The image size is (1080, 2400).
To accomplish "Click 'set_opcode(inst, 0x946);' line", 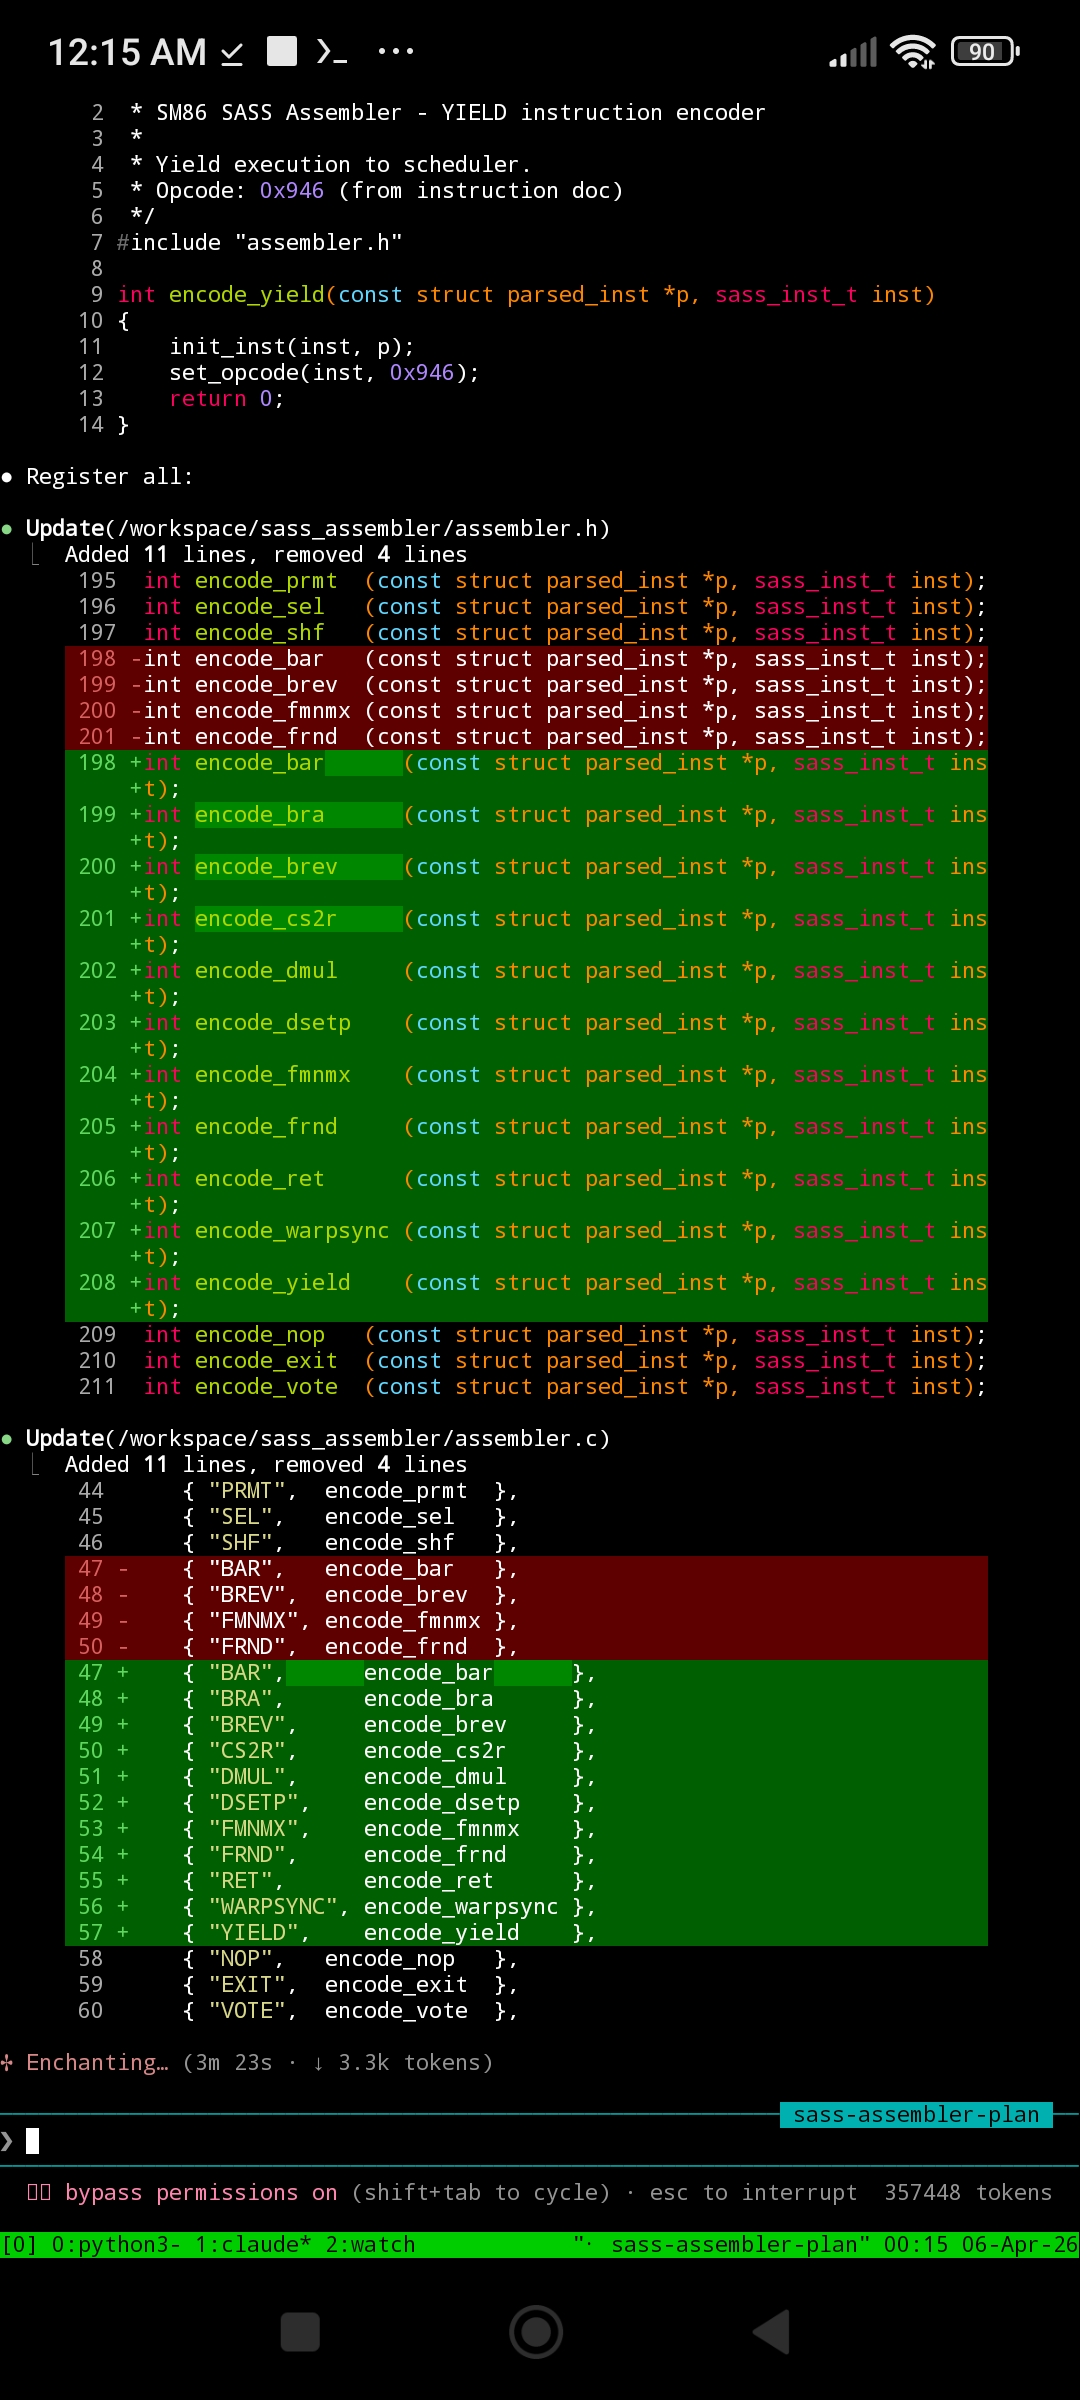I will 324,372.
